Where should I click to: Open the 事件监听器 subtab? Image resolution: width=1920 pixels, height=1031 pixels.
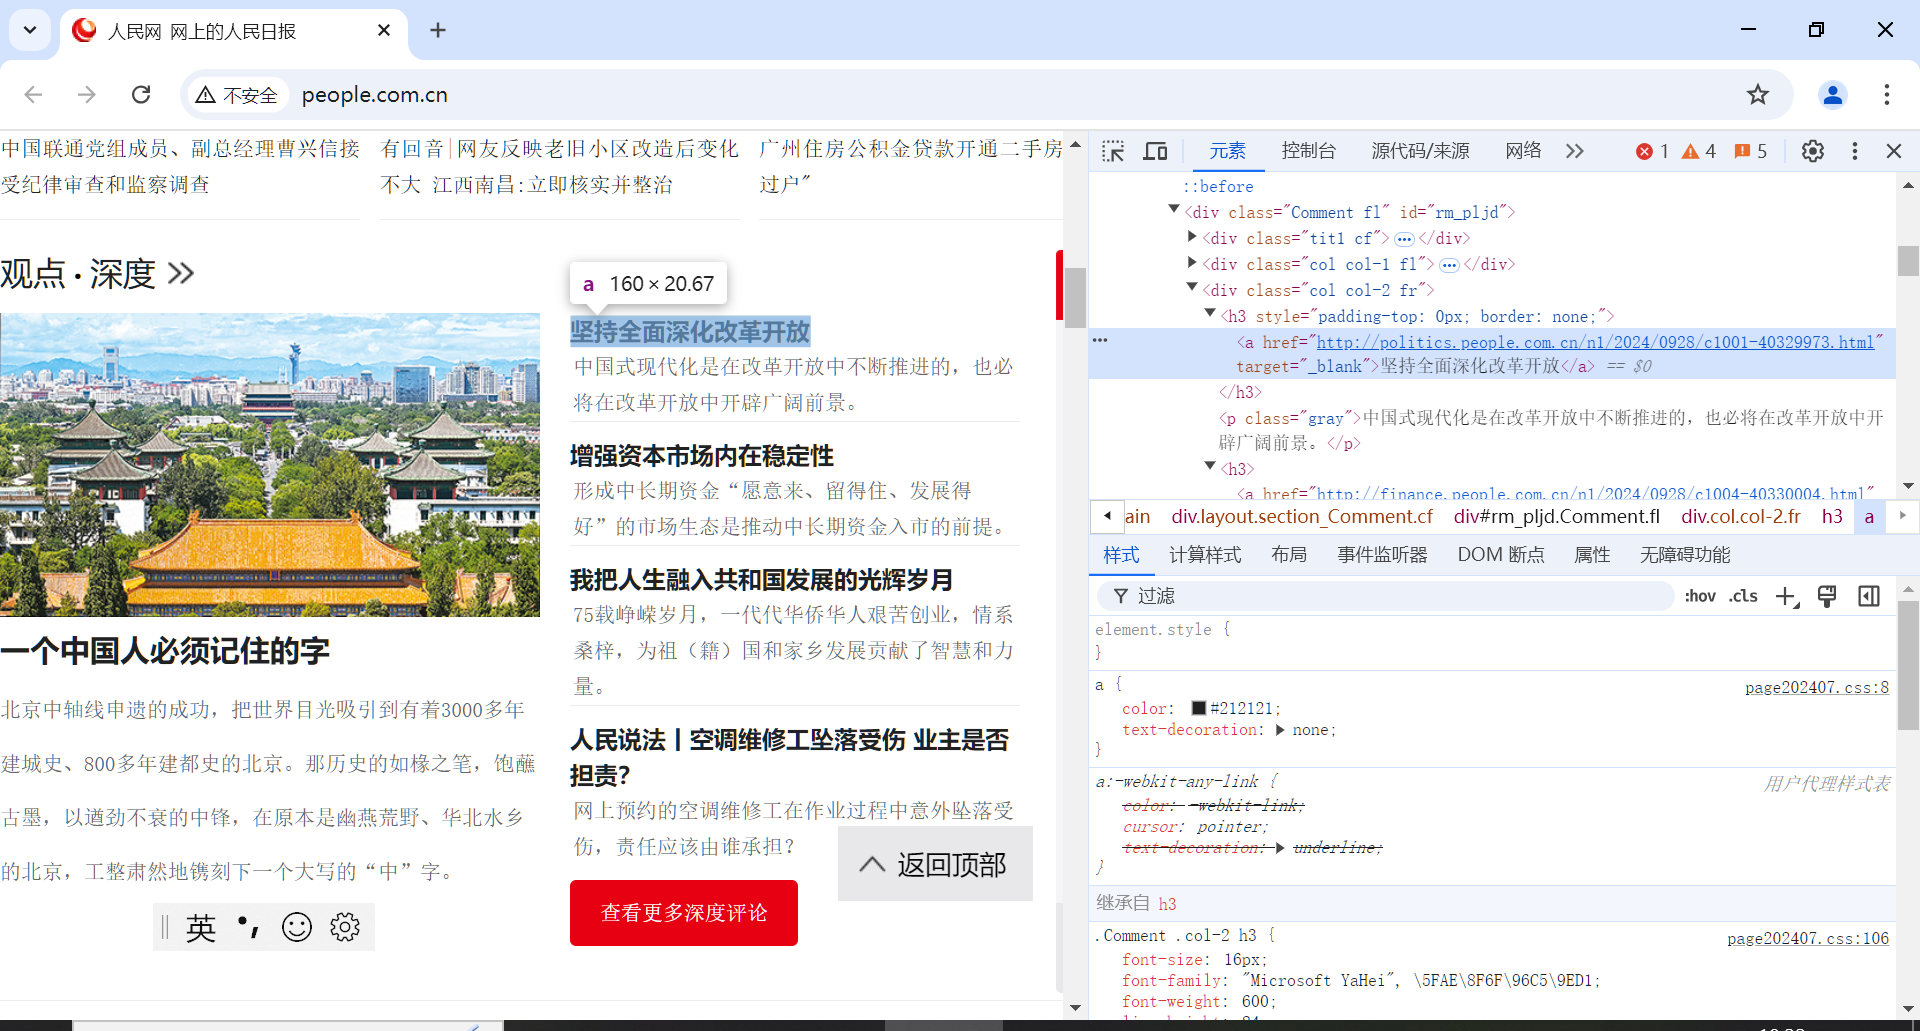[1382, 555]
